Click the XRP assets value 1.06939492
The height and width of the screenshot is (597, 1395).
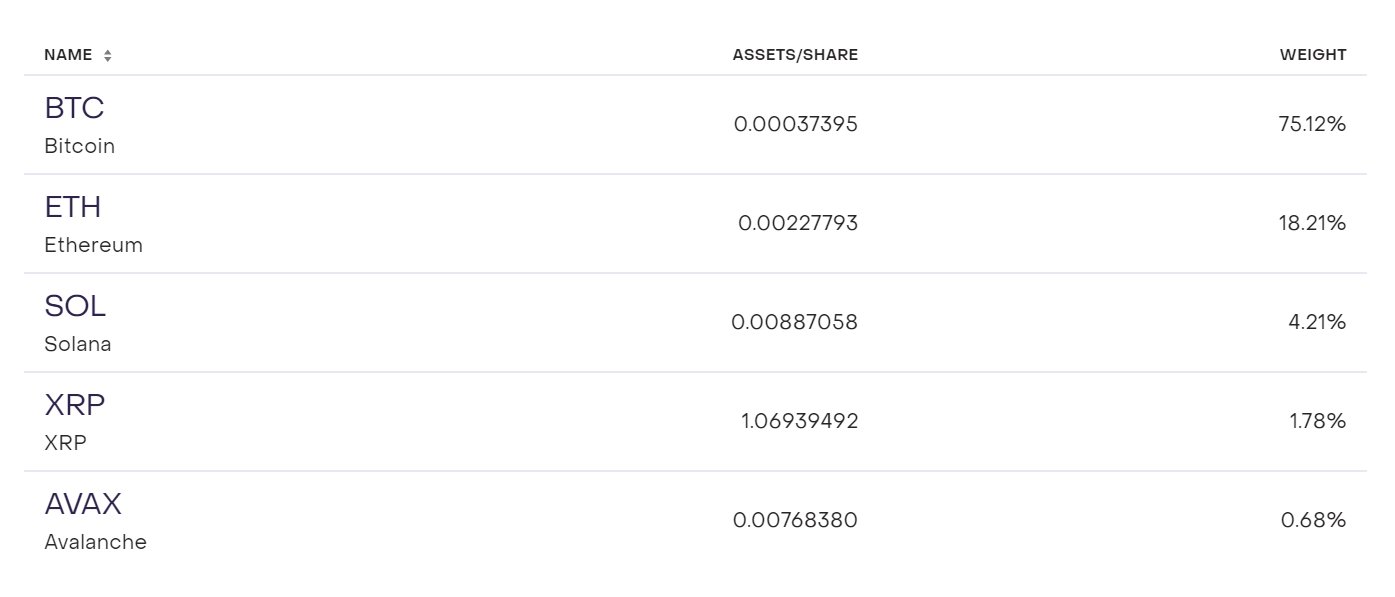(799, 421)
